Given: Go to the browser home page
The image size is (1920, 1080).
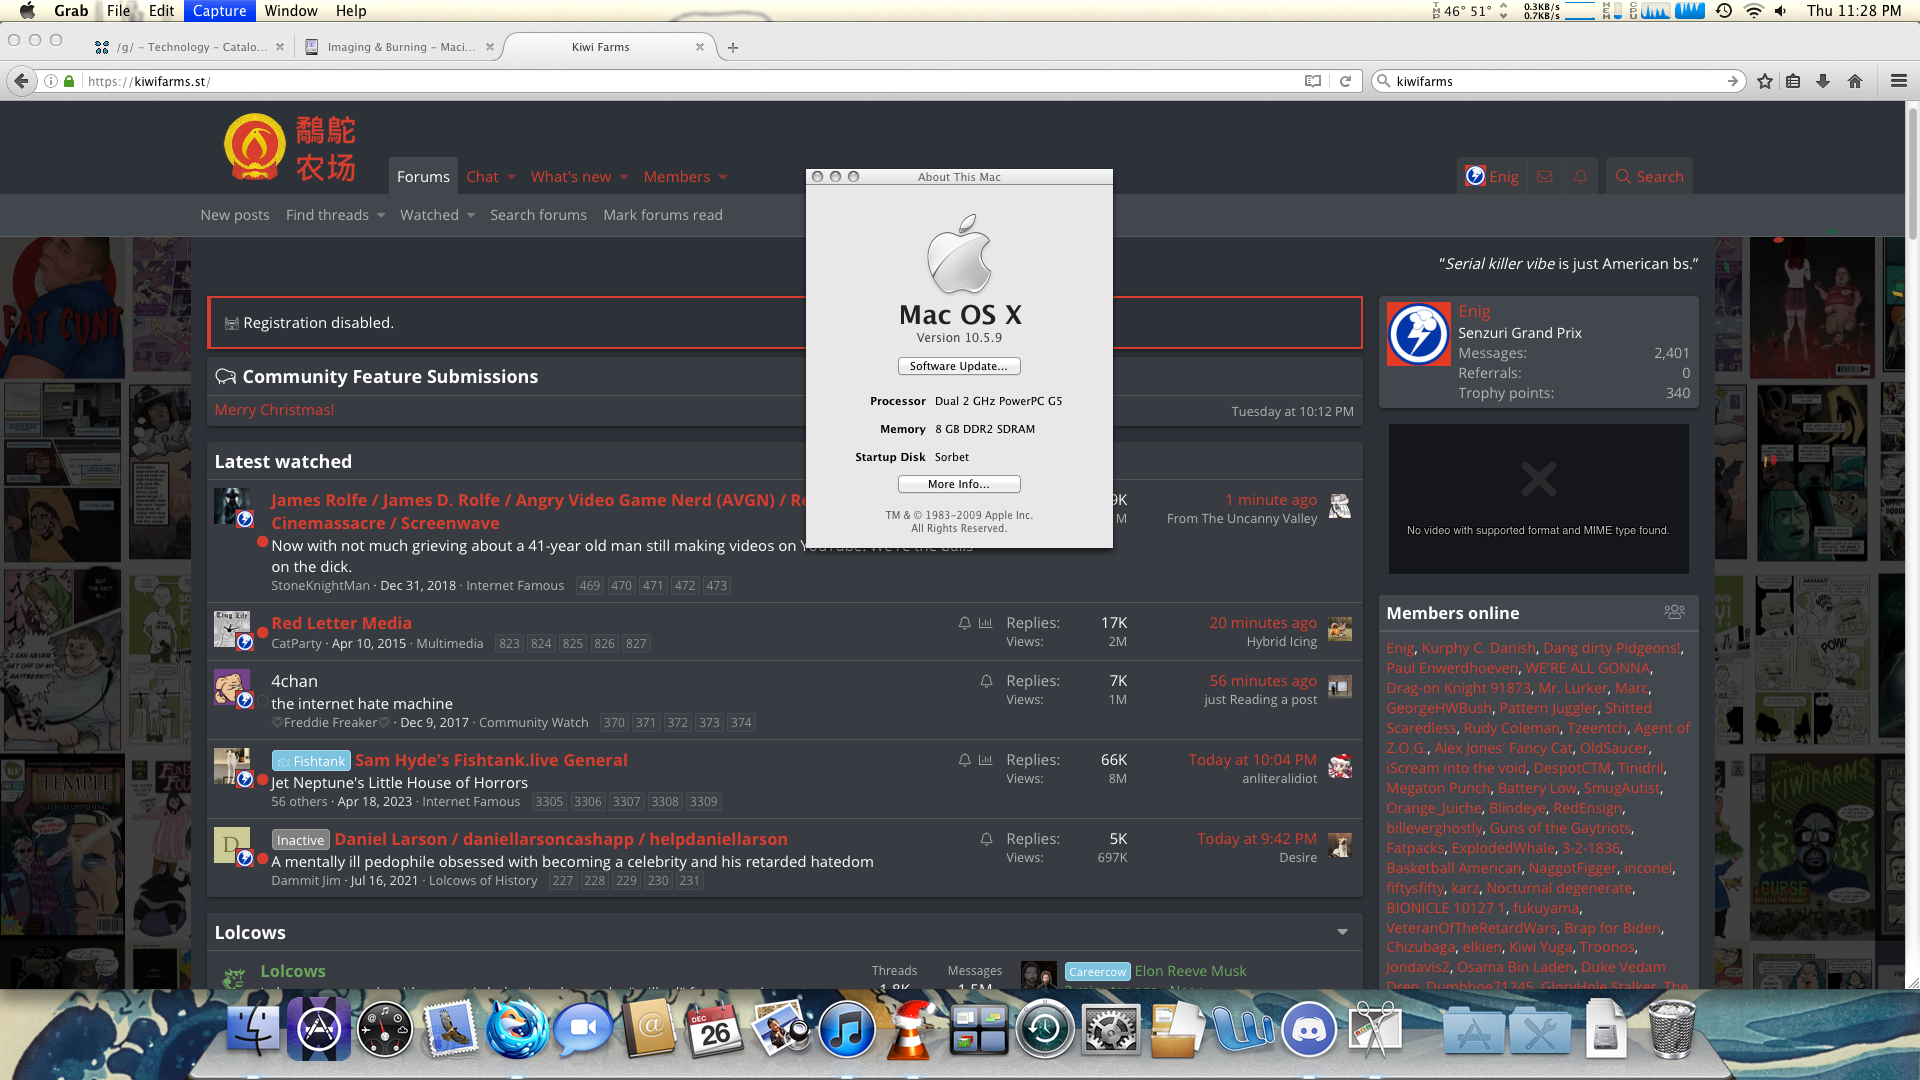Looking at the screenshot, I should [x=1855, y=81].
